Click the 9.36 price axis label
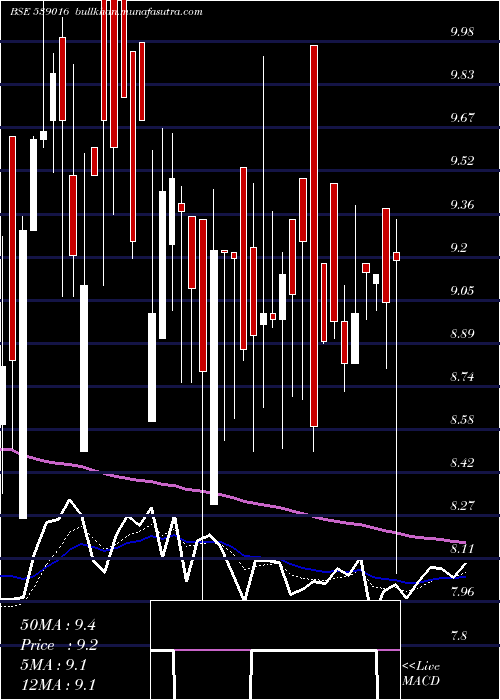 pyautogui.click(x=462, y=204)
